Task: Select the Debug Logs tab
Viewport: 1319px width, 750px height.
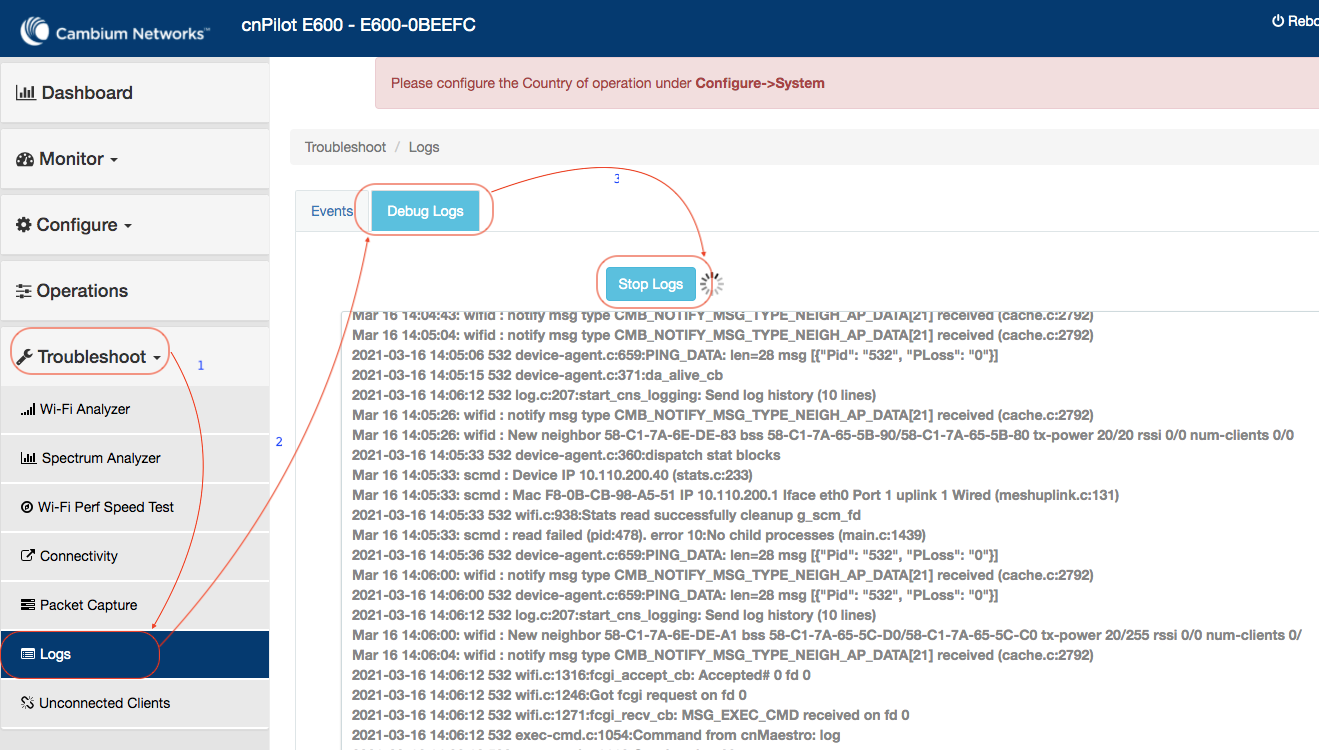Action: coord(425,211)
